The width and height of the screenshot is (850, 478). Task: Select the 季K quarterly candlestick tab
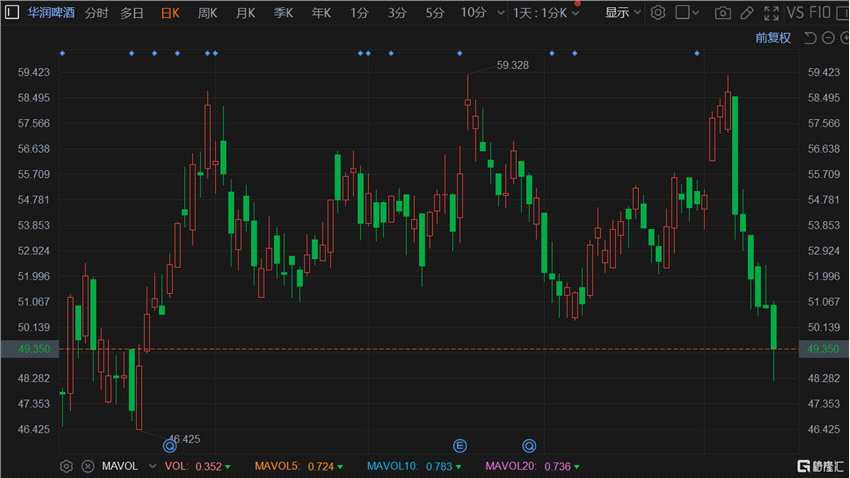(284, 13)
